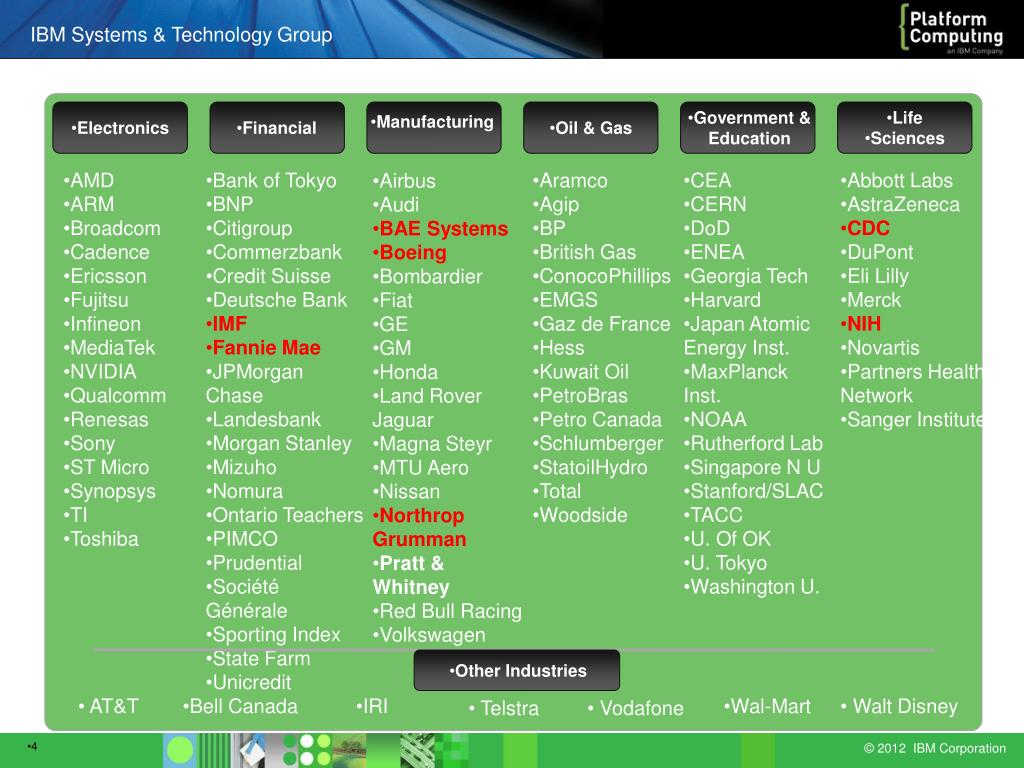Screen dimensions: 1024x768
Task: Click the red Fannie Mae entry
Action: (263, 347)
